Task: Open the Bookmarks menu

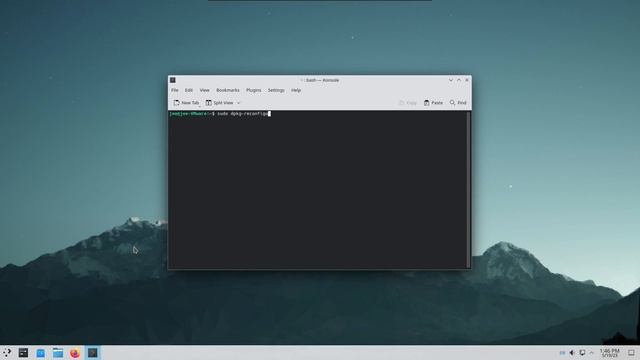Action: (228, 90)
